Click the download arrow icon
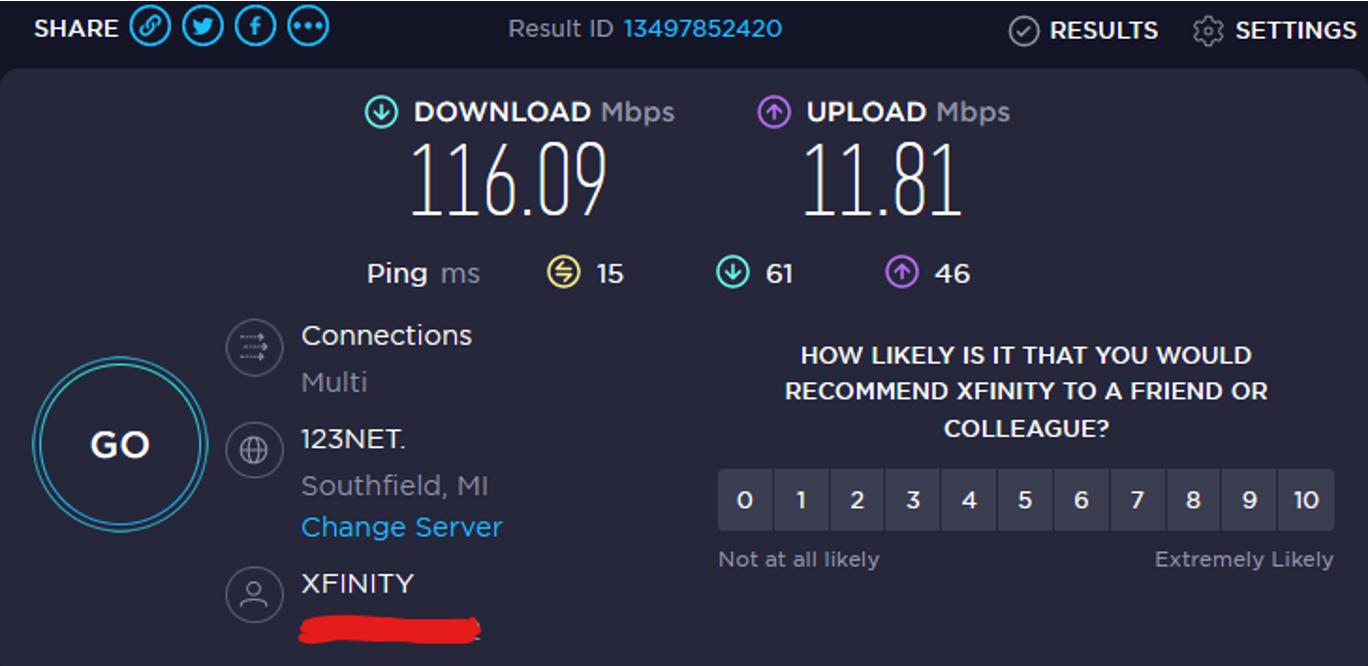This screenshot has width=1368, height=666. click(381, 112)
